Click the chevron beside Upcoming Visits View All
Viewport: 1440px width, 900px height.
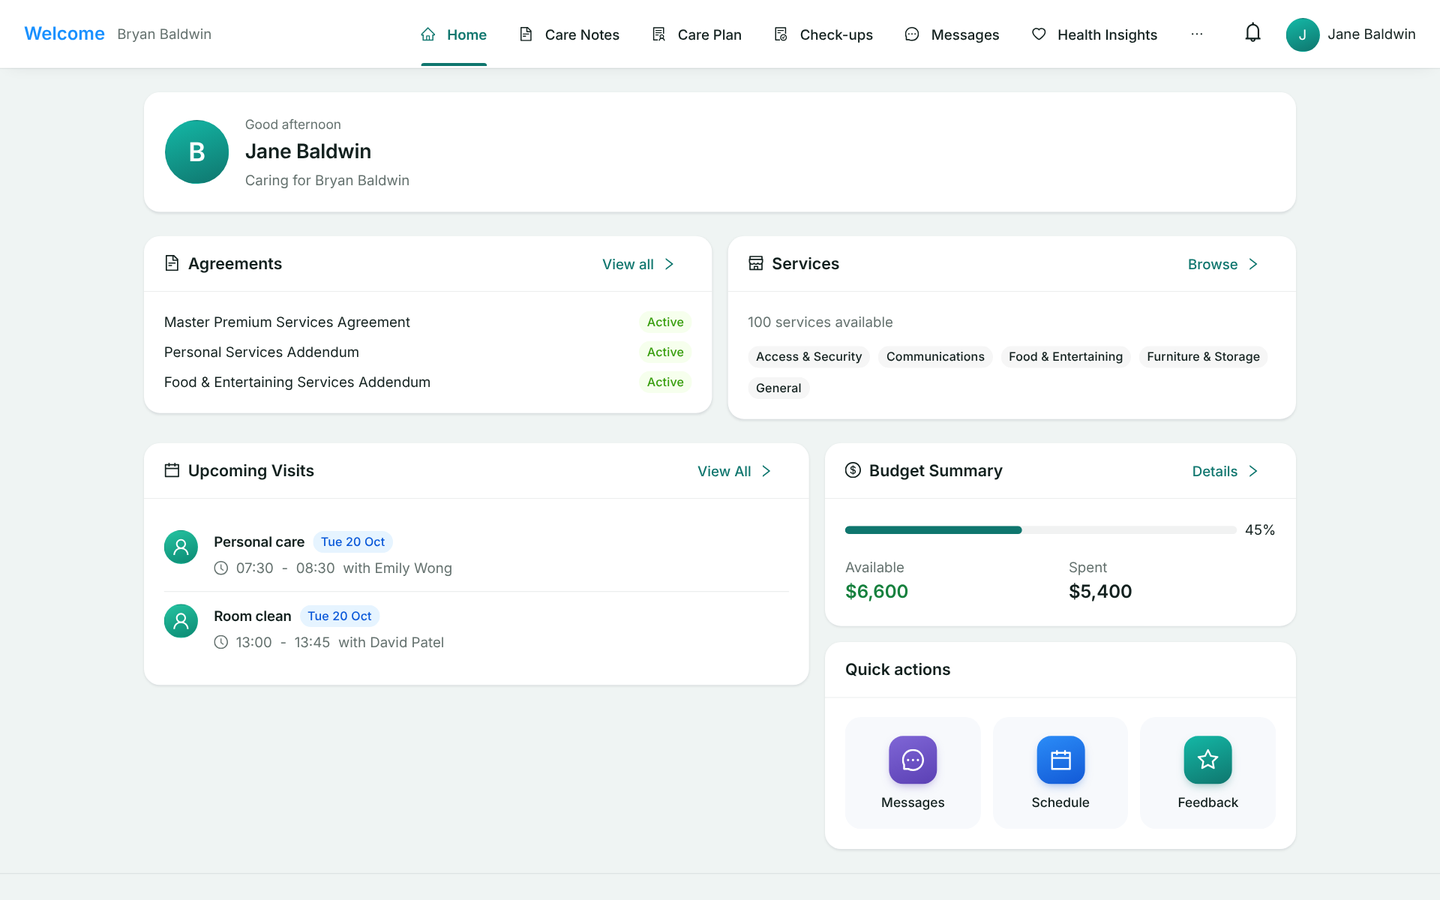[766, 471]
